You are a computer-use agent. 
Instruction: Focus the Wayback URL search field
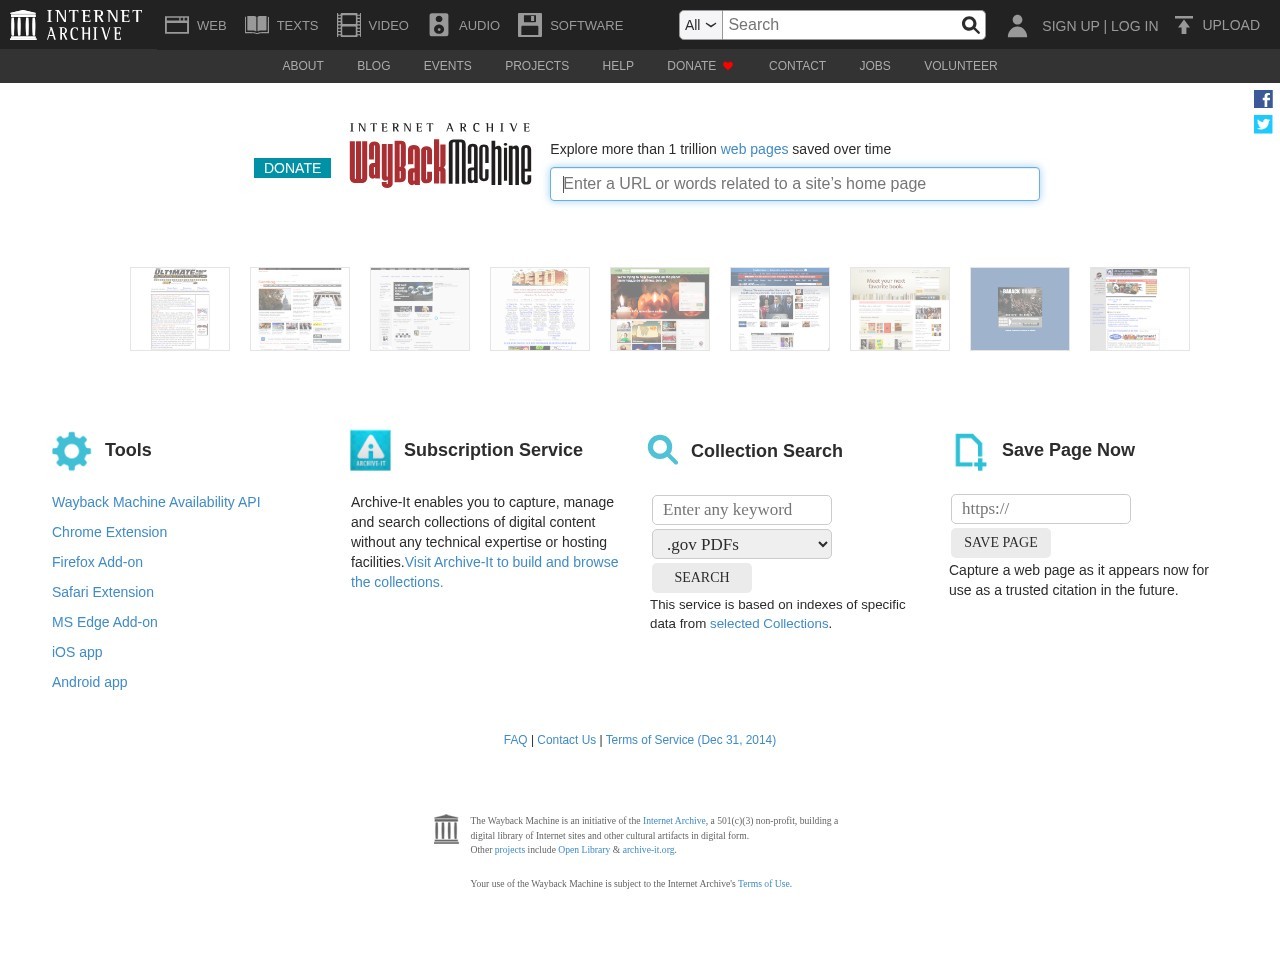pyautogui.click(x=795, y=184)
